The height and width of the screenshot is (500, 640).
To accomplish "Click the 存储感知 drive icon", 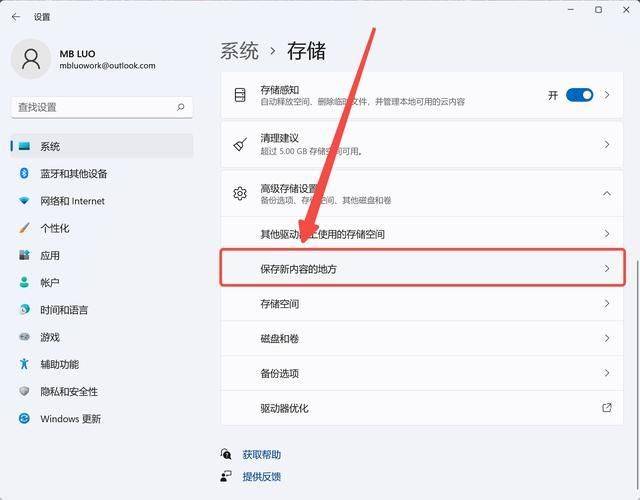I will tap(240, 95).
